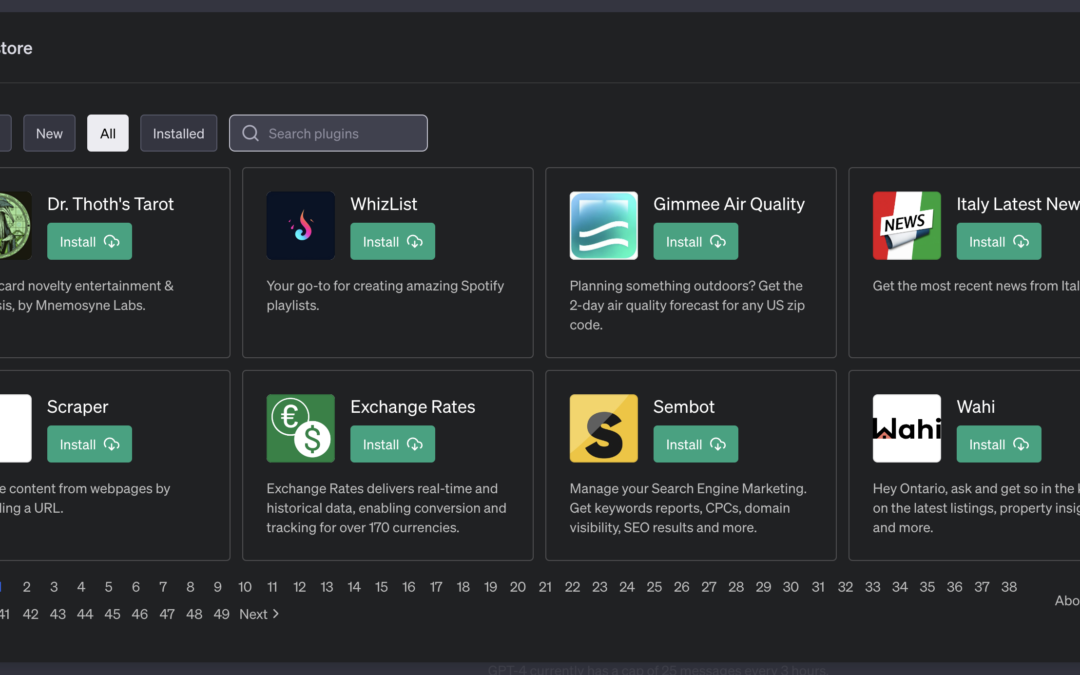Viewport: 1080px width, 675px height.
Task: Click the Gimmee Air Quality wave icon
Action: [x=603, y=226]
